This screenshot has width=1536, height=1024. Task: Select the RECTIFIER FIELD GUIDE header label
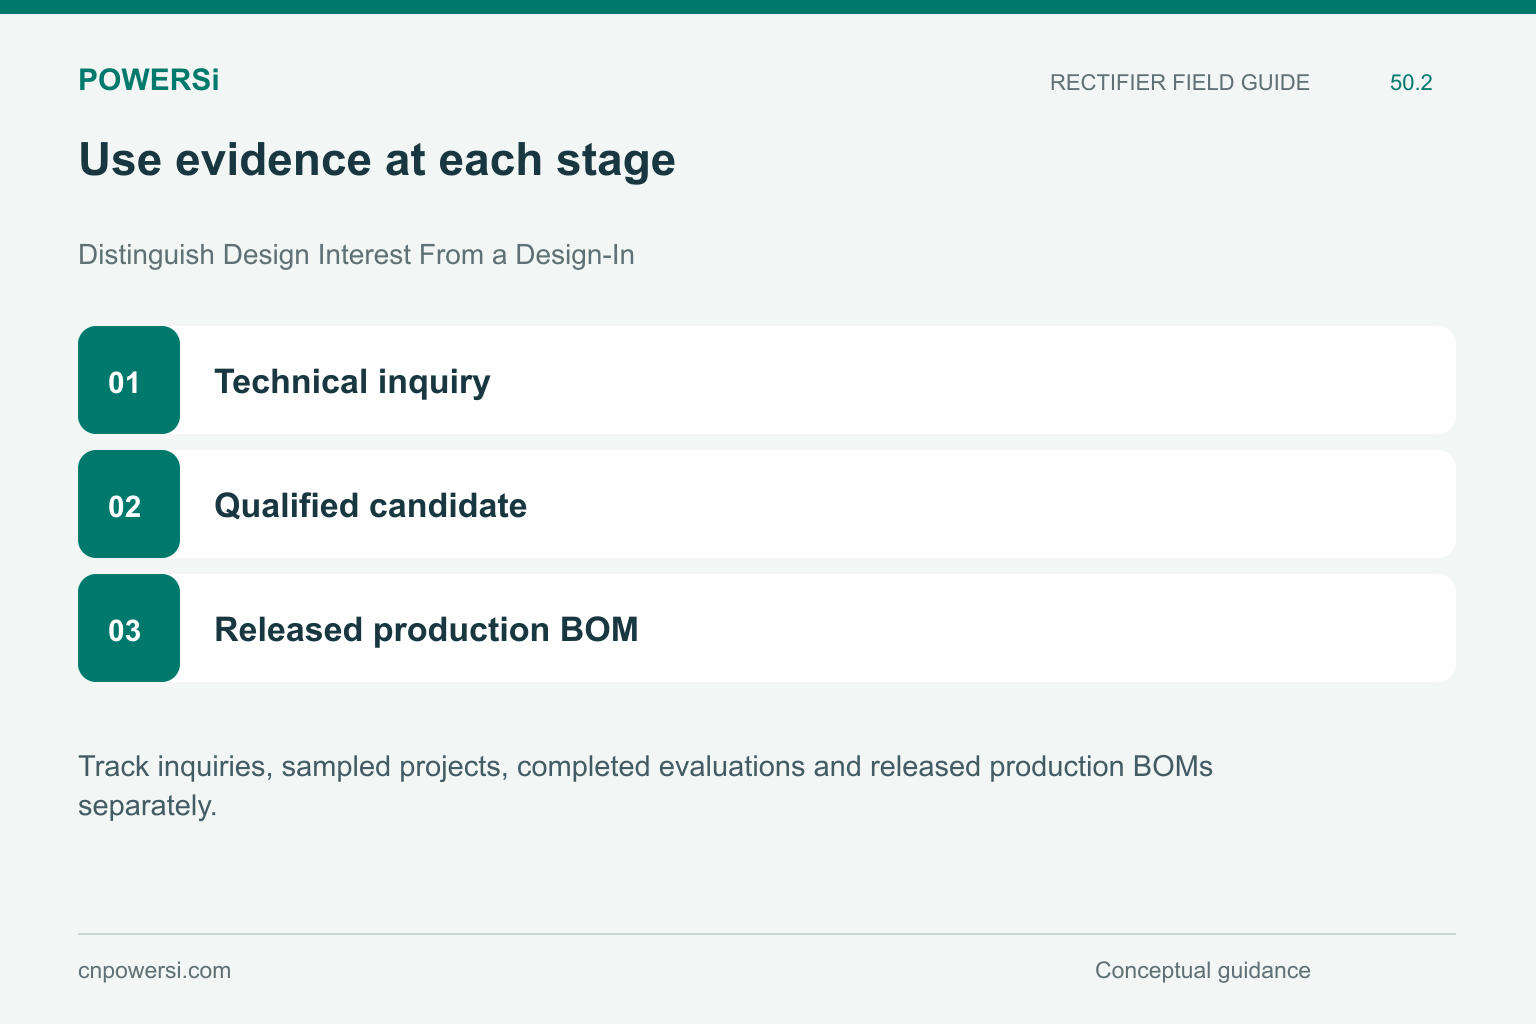click(1179, 82)
